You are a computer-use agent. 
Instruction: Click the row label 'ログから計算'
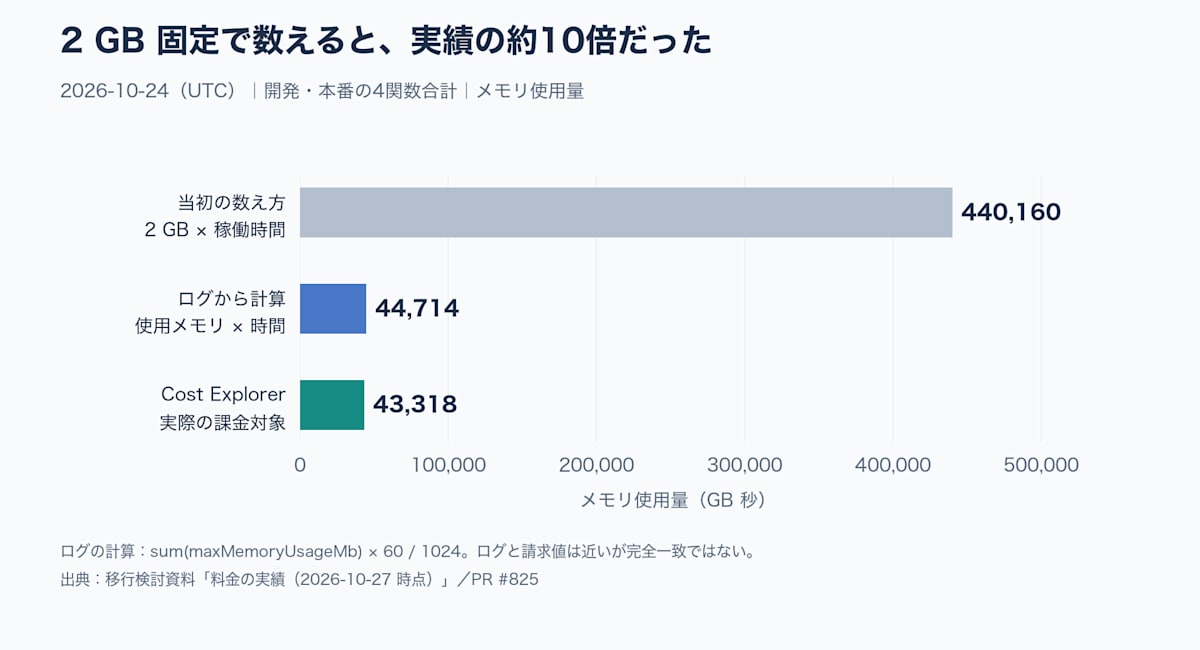pyautogui.click(x=231, y=297)
